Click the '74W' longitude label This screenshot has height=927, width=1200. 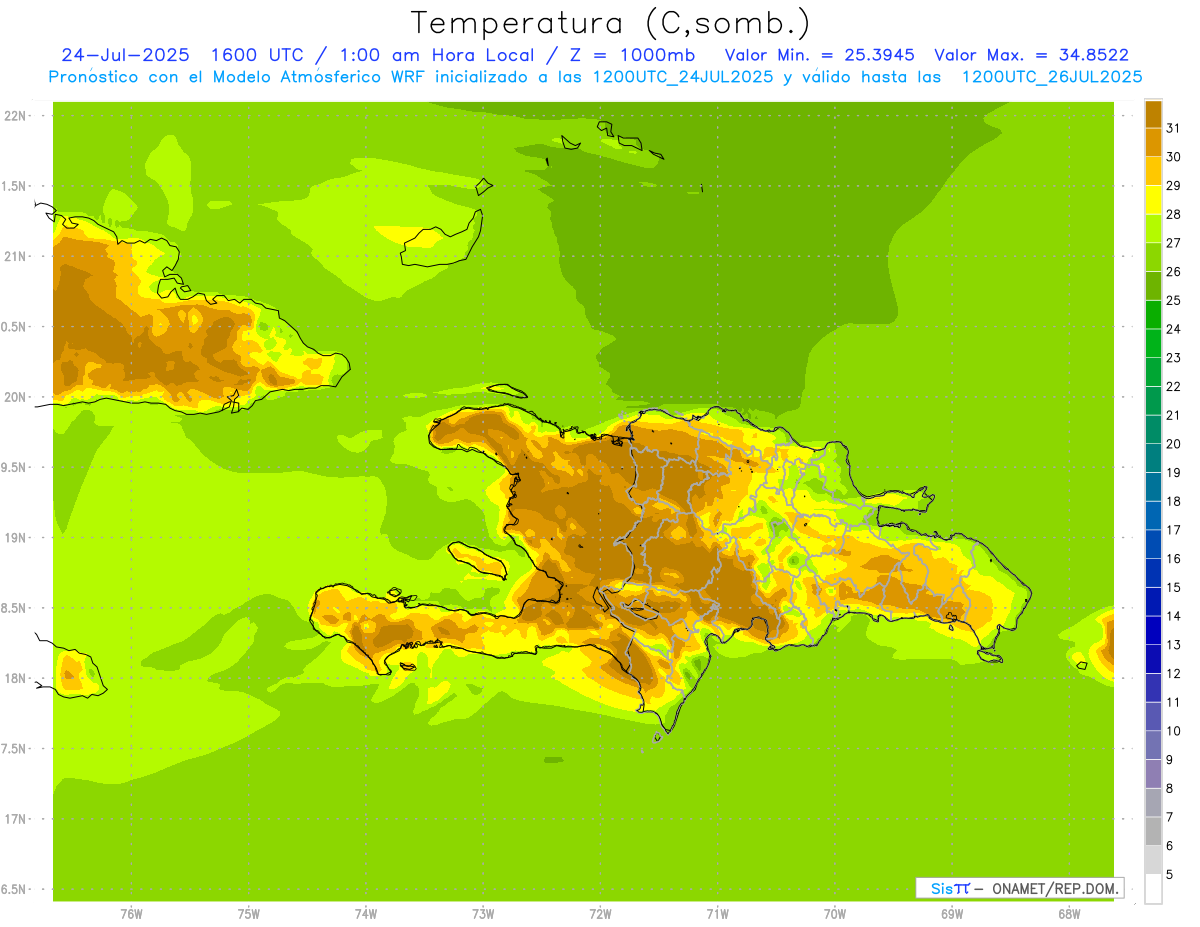tap(365, 914)
